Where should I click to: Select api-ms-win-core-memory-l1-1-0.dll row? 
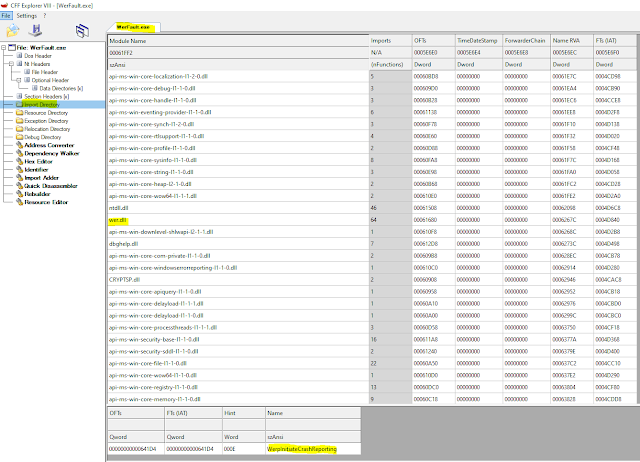point(372,399)
